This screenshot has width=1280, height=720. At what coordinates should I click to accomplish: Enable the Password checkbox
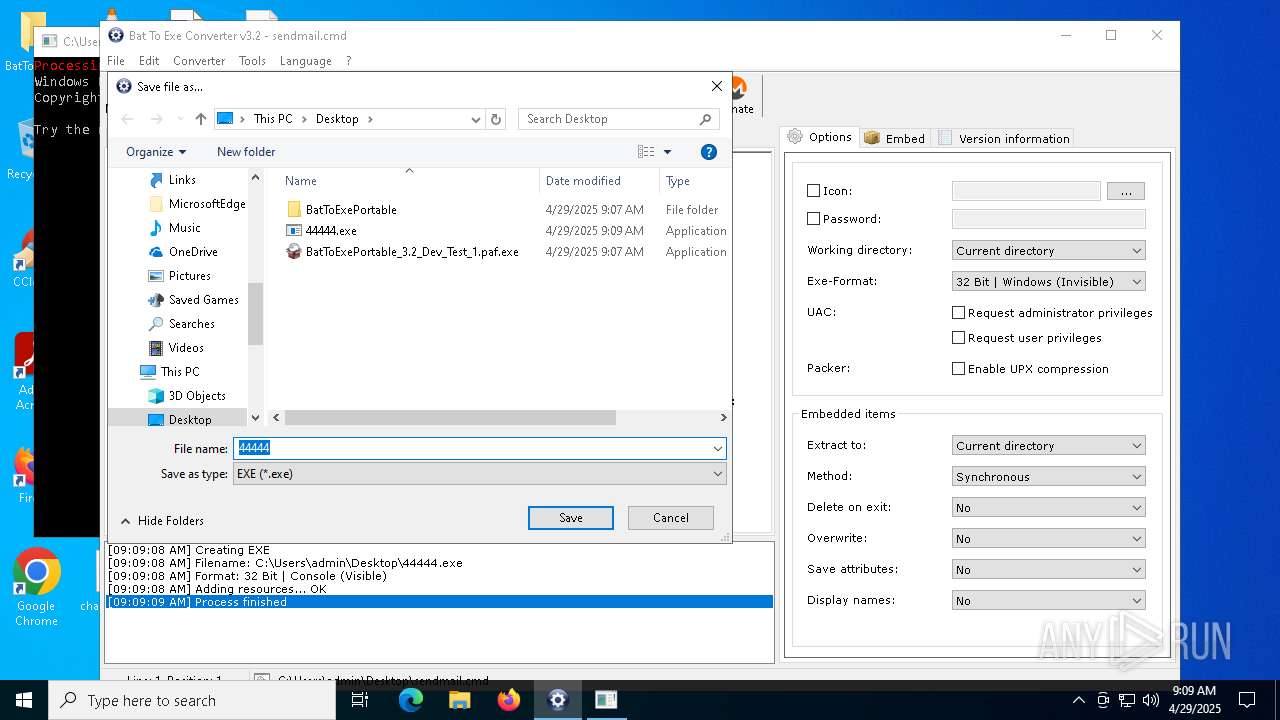click(813, 219)
